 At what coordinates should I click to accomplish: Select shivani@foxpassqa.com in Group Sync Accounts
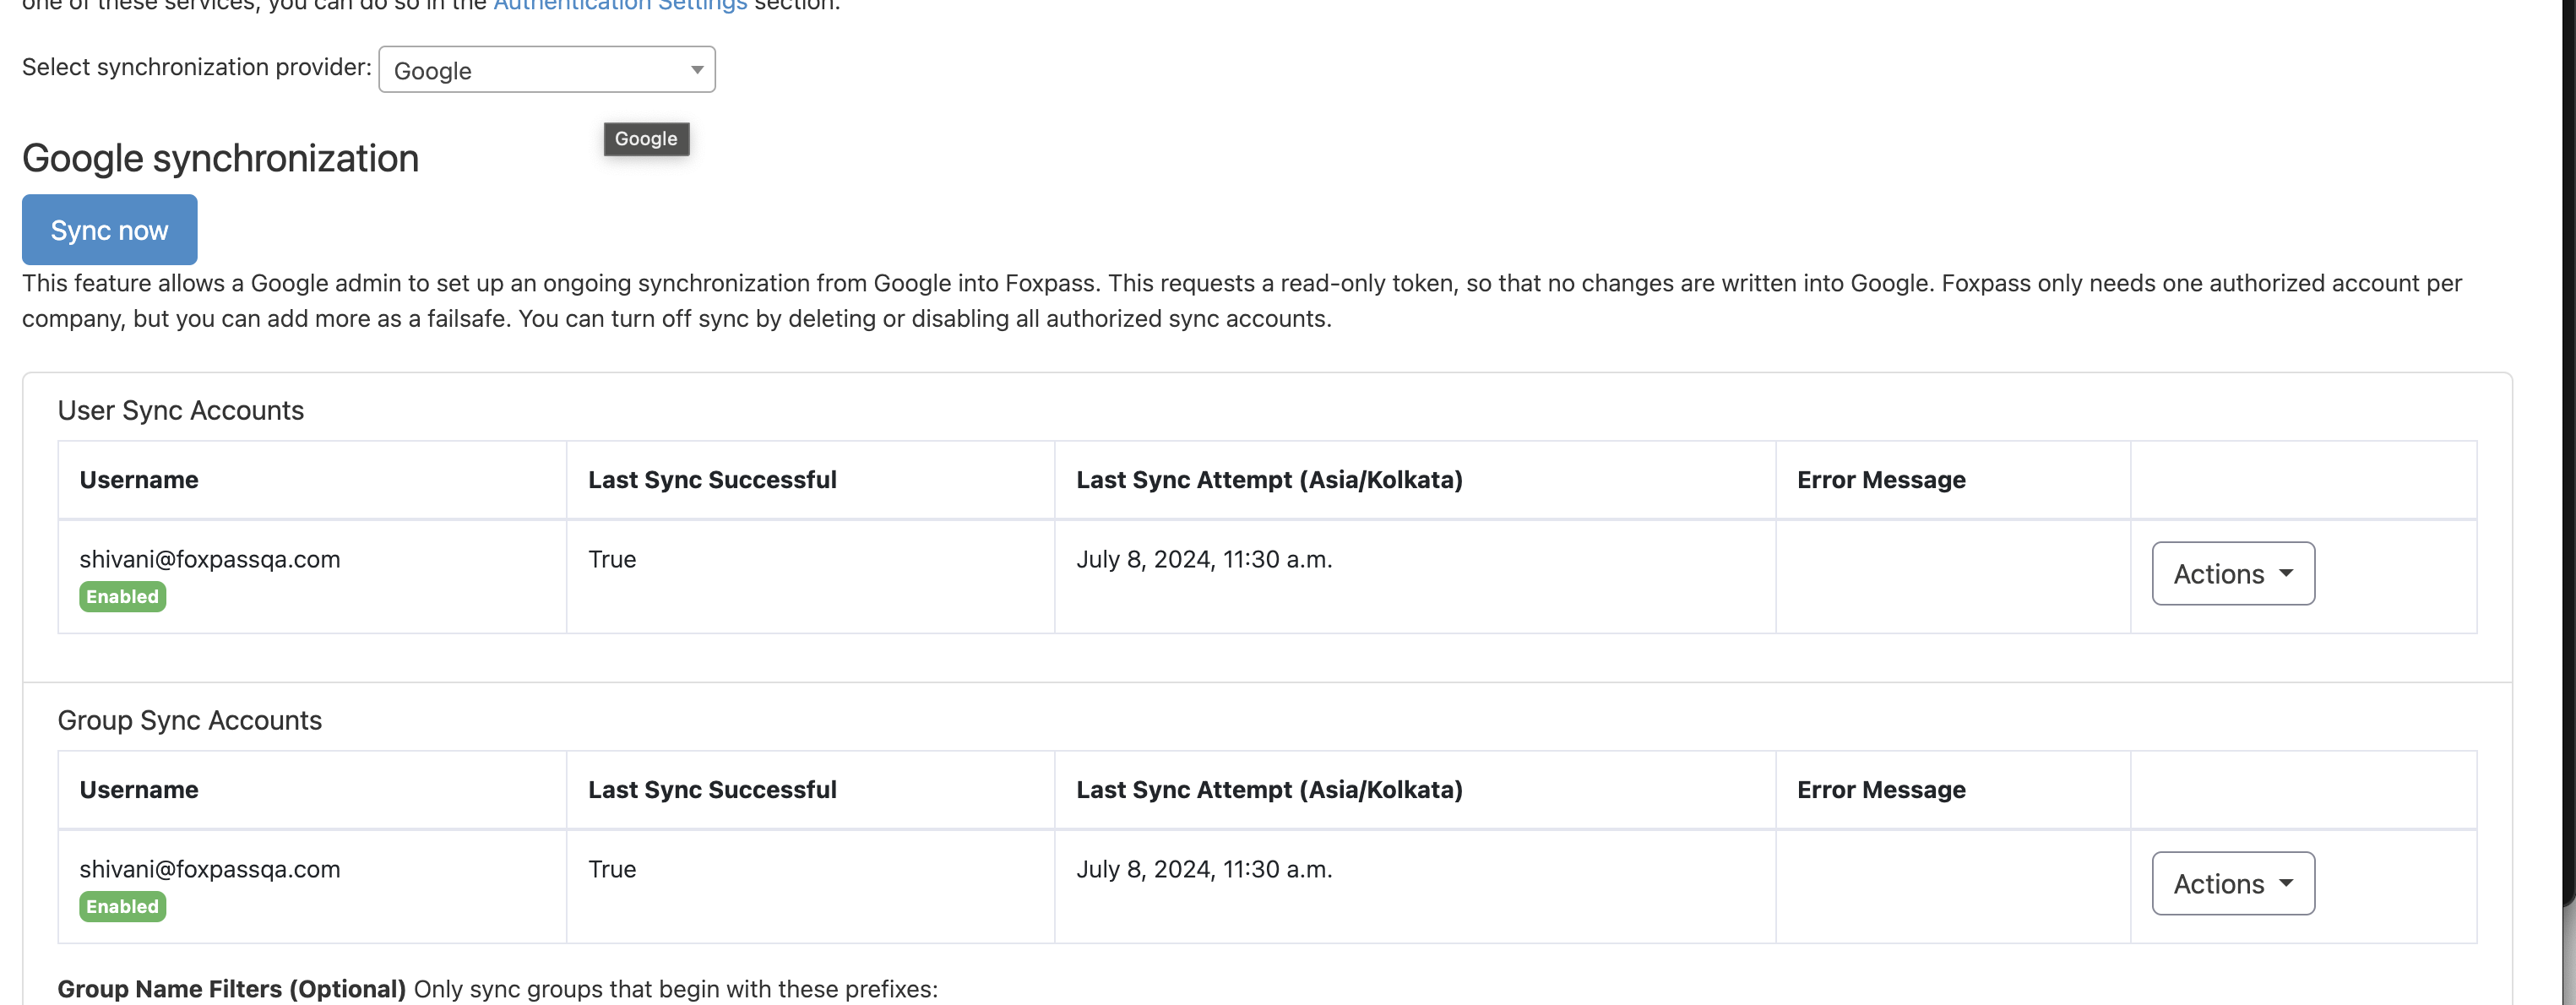coord(210,869)
